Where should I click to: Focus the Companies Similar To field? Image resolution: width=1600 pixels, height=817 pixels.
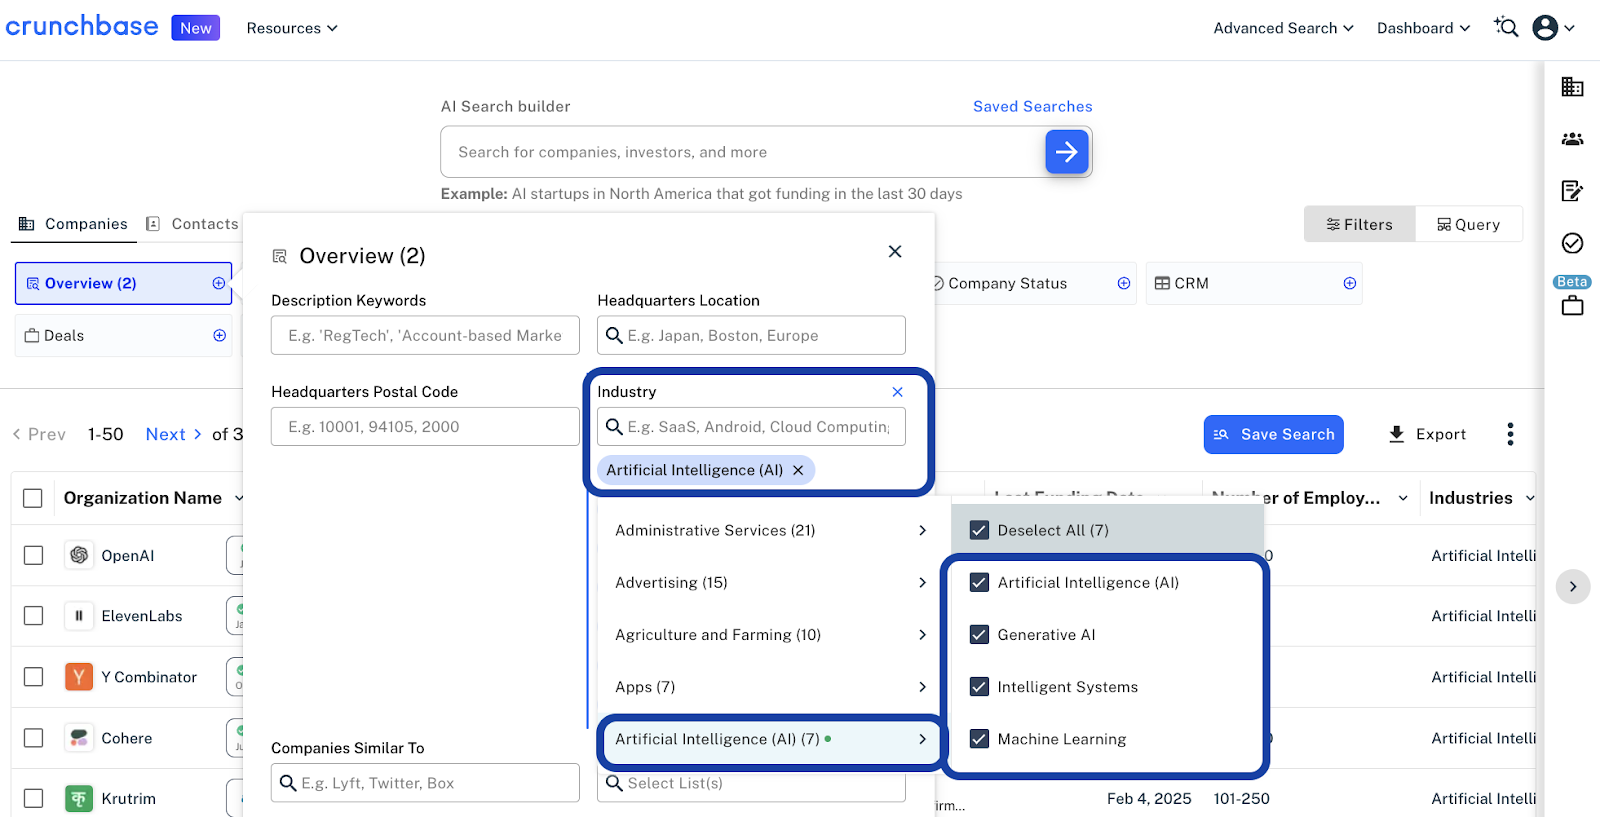[425, 783]
